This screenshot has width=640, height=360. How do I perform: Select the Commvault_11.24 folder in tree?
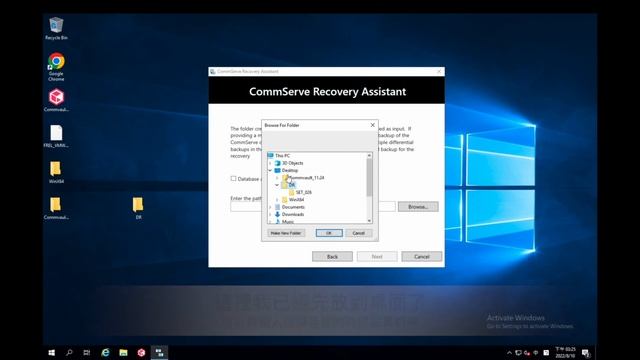click(x=306, y=178)
